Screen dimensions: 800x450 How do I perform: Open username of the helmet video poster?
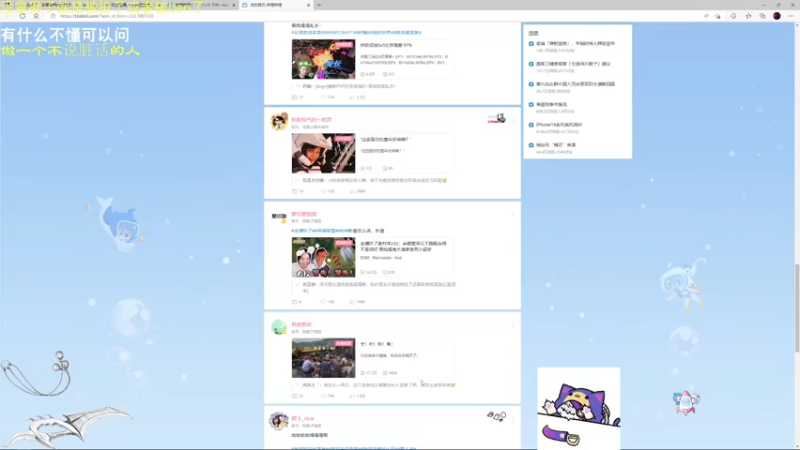311,120
